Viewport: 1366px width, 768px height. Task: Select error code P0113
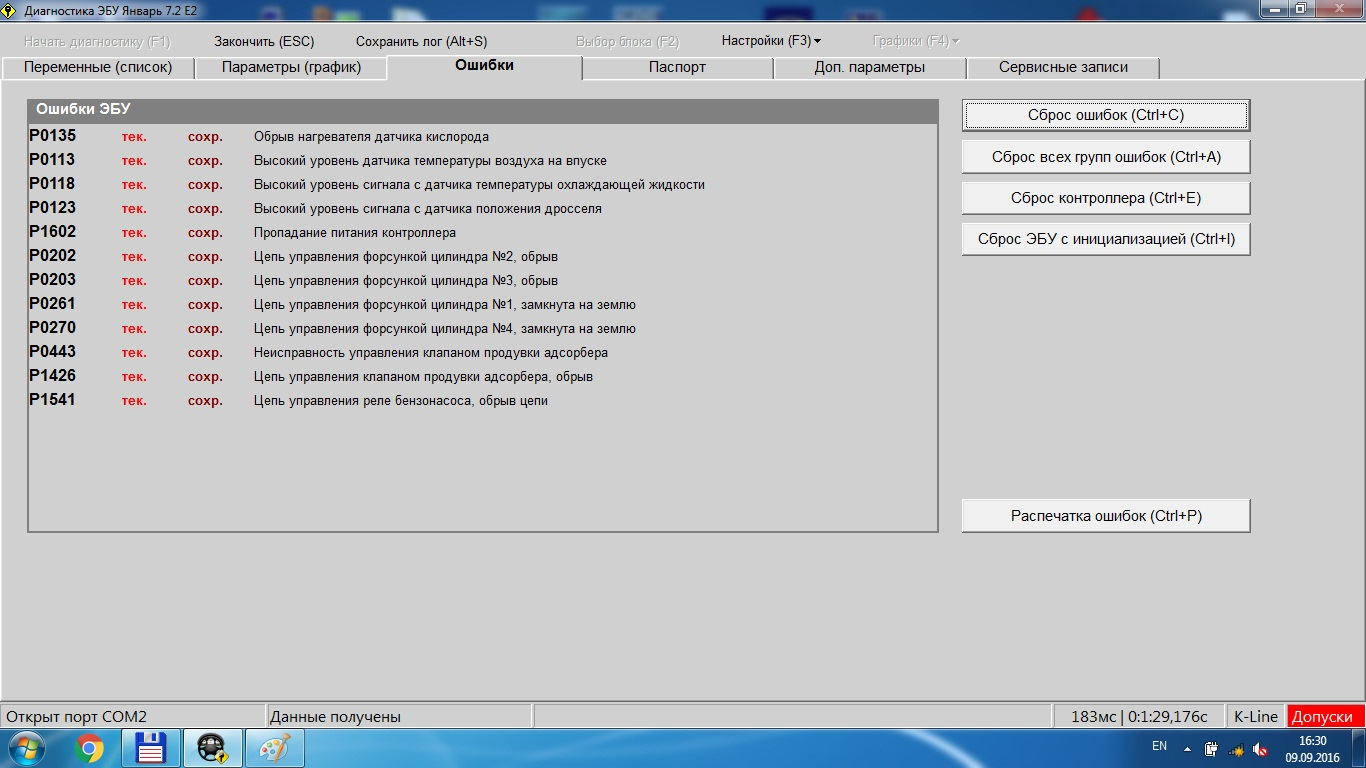coord(52,160)
